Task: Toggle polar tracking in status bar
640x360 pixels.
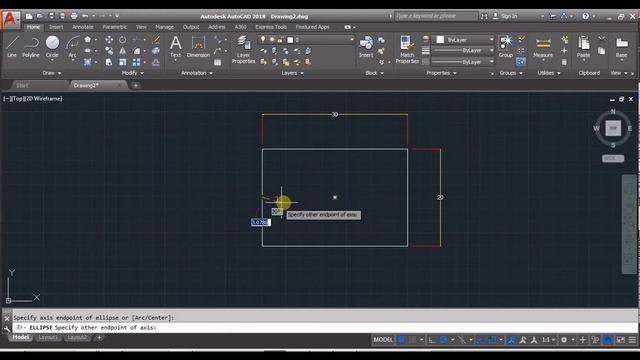Action: [443, 340]
